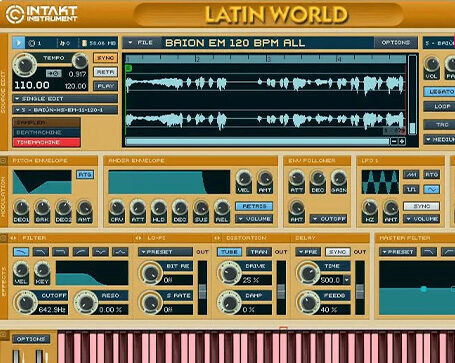Open Env Follower CUTOFF dropdown

pyautogui.click(x=329, y=219)
